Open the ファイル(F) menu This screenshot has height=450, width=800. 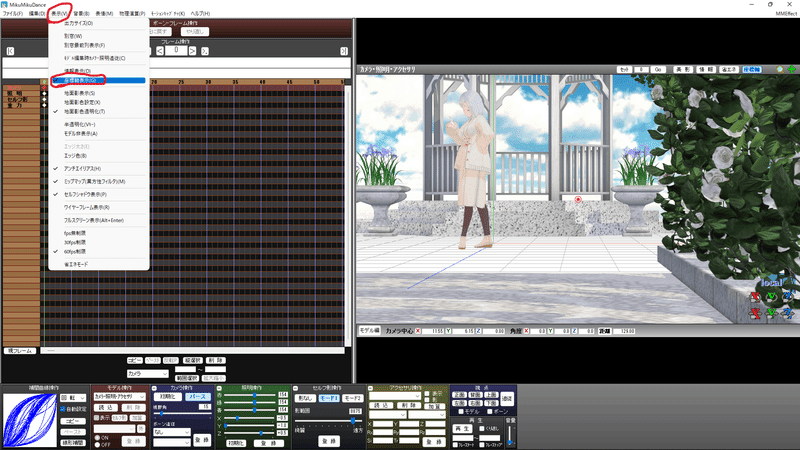(13, 14)
